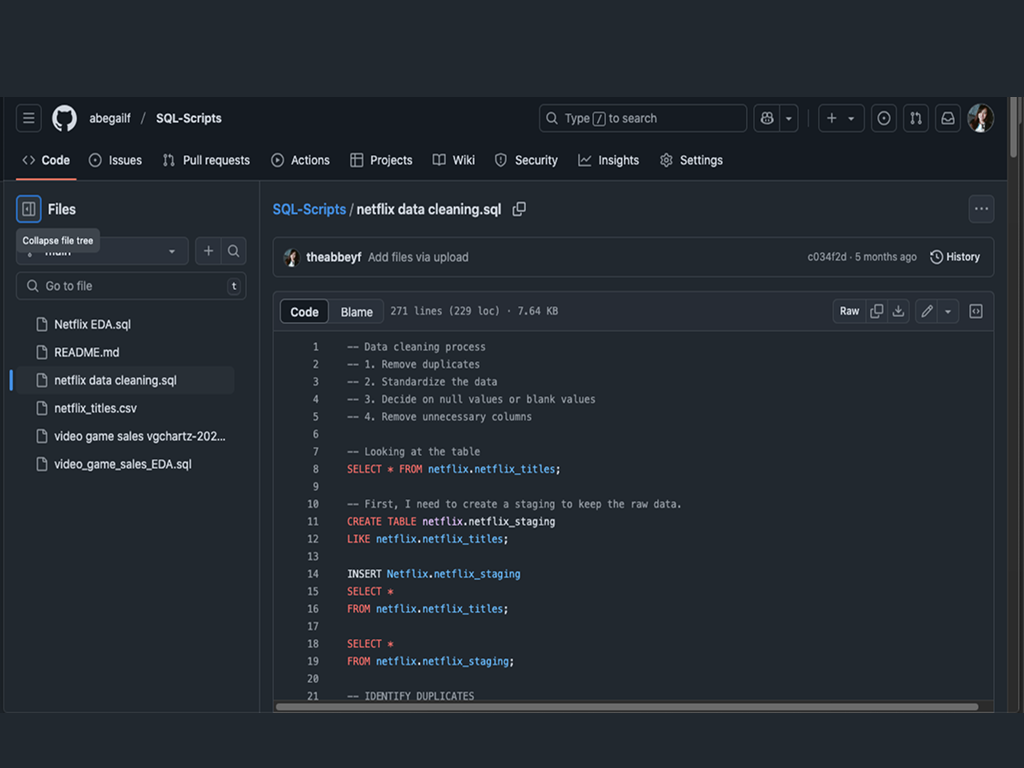1024x768 pixels.
Task: Open the hamburger navigation menu
Action: pyautogui.click(x=29, y=118)
